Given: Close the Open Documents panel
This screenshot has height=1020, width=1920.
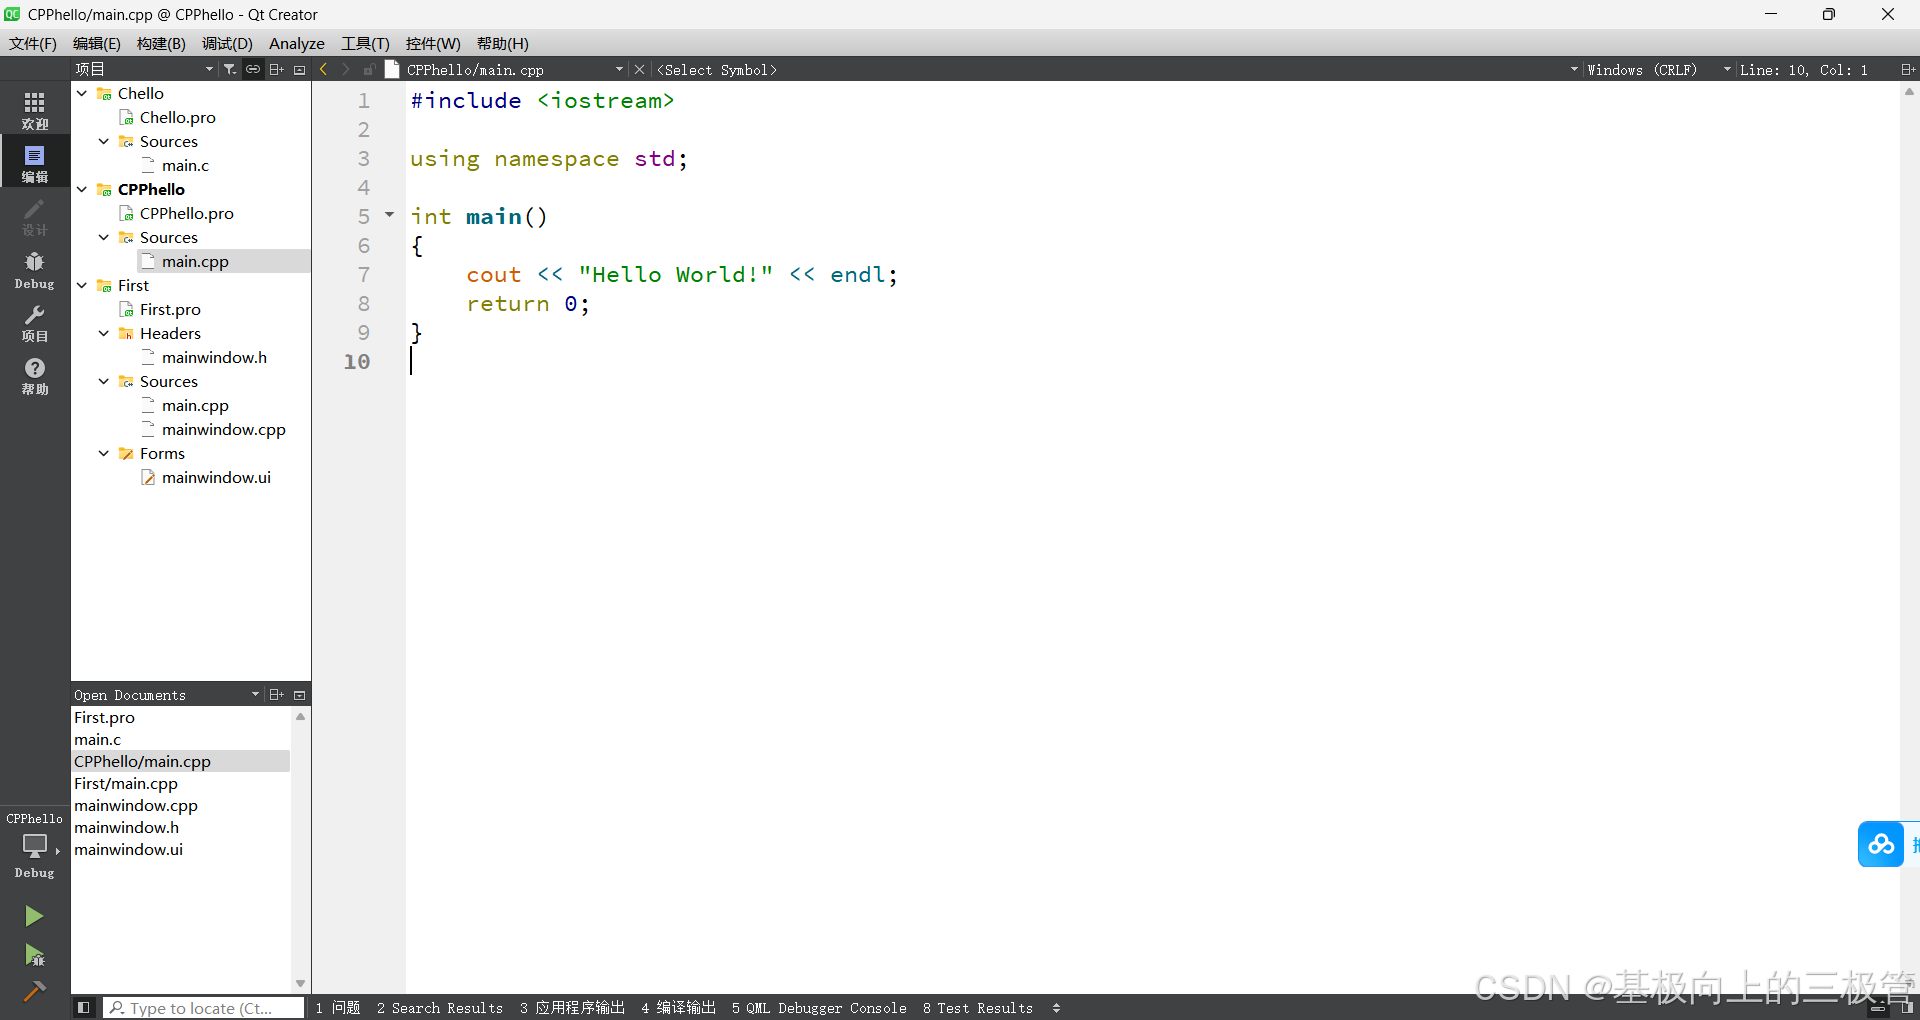Looking at the screenshot, I should point(299,694).
